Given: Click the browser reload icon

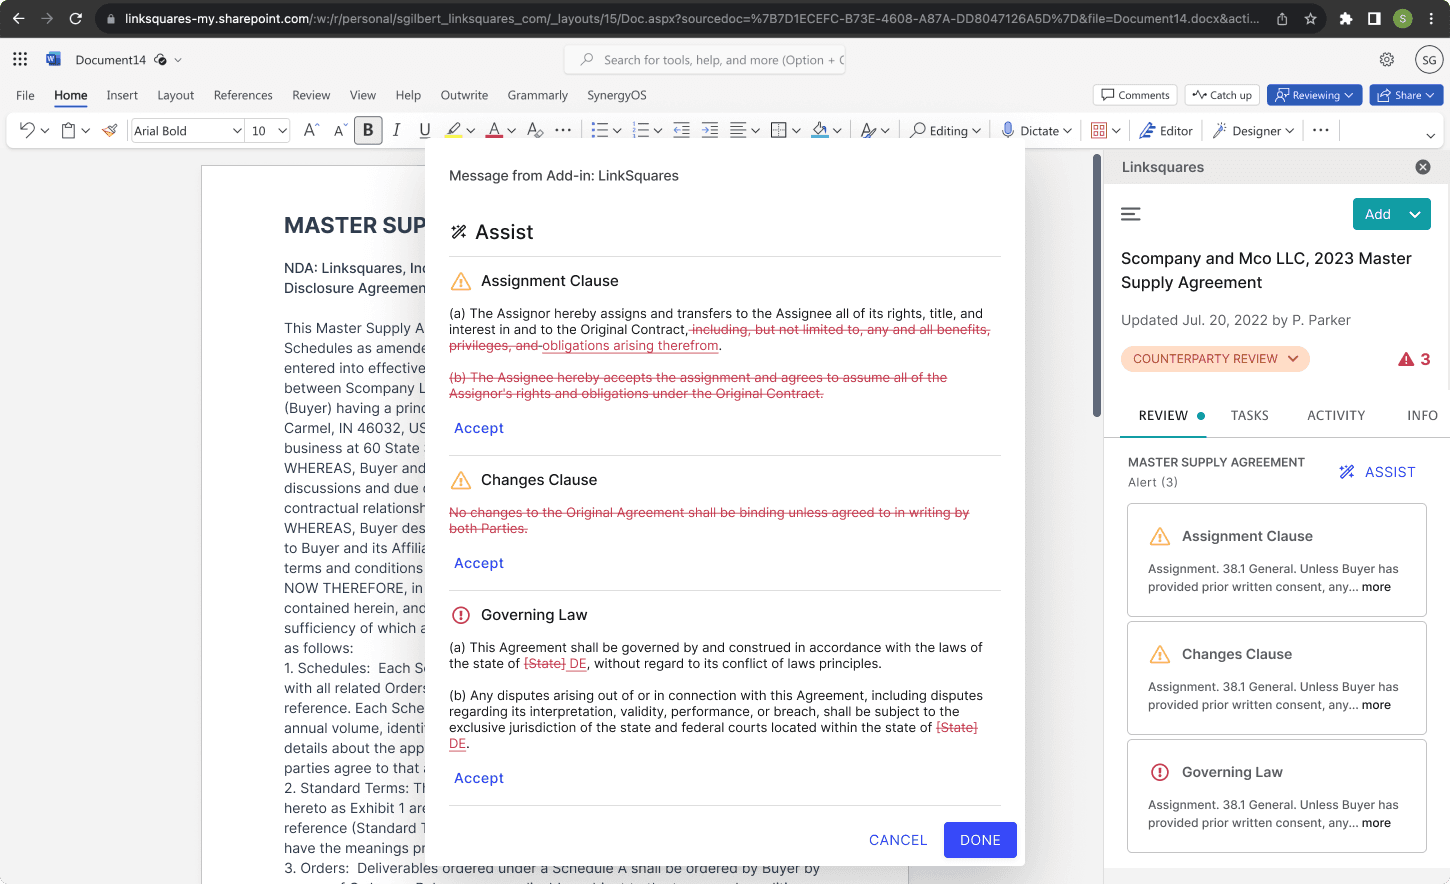Looking at the screenshot, I should (76, 18).
